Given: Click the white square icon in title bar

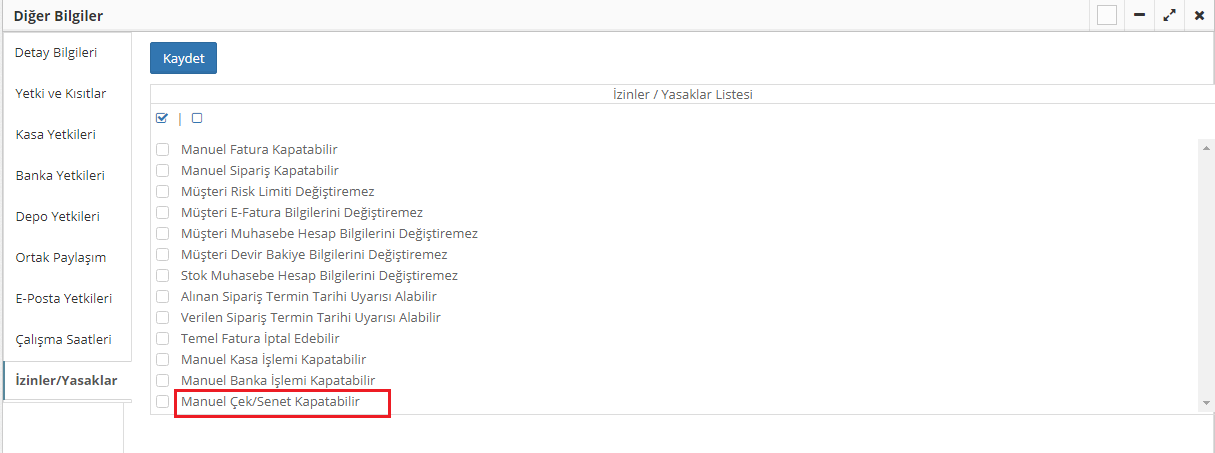Looking at the screenshot, I should point(1106,15).
